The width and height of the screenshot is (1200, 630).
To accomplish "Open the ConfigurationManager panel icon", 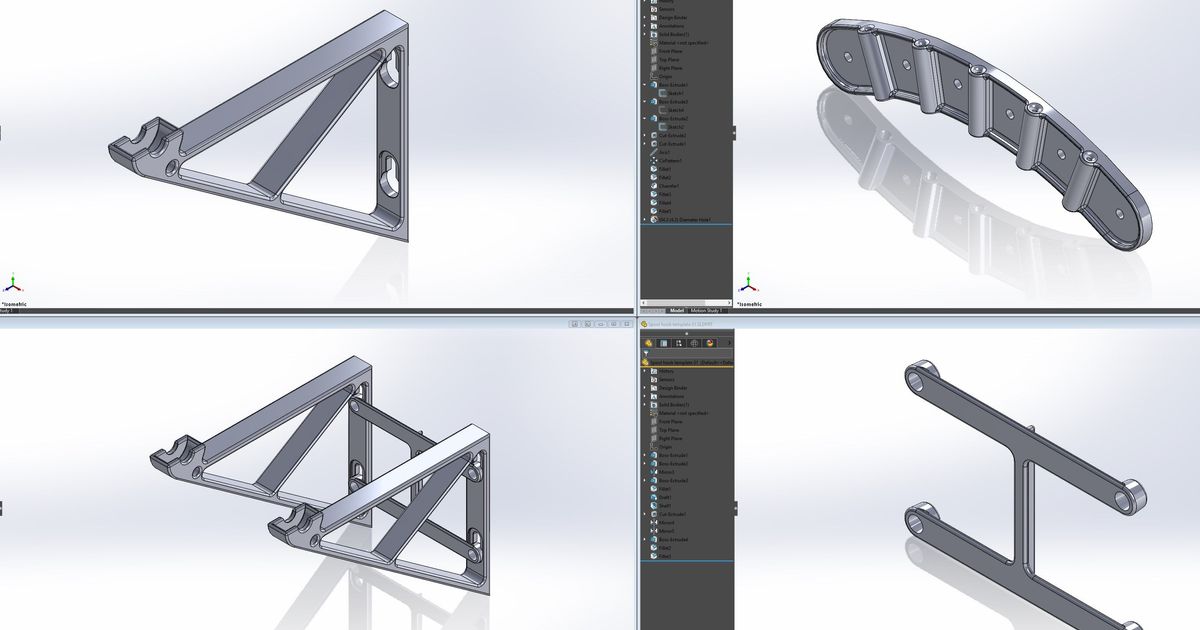I will coord(677,343).
